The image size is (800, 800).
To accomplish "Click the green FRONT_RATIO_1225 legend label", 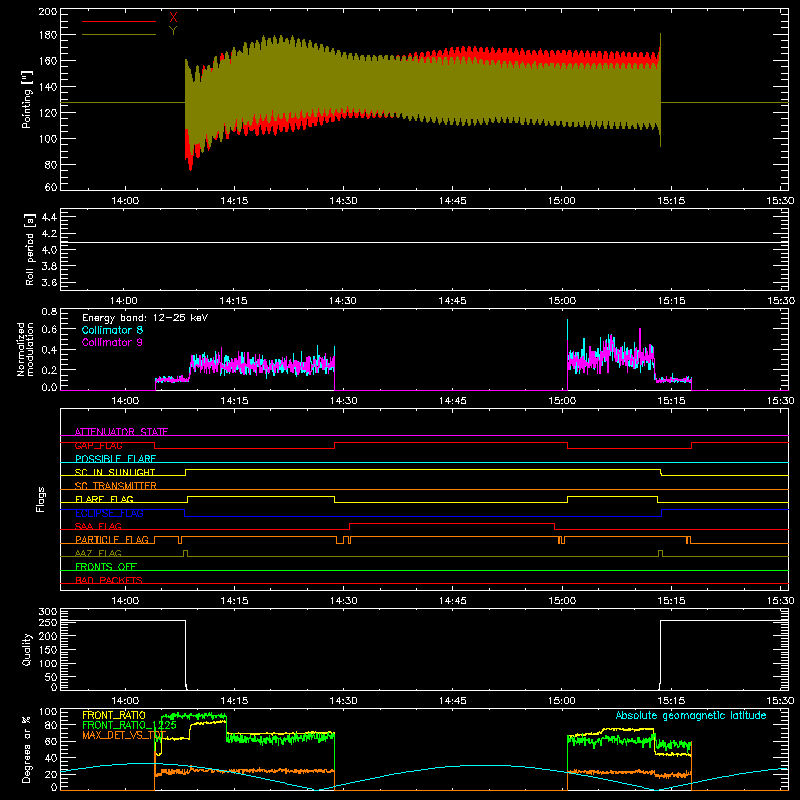I will 129,725.
